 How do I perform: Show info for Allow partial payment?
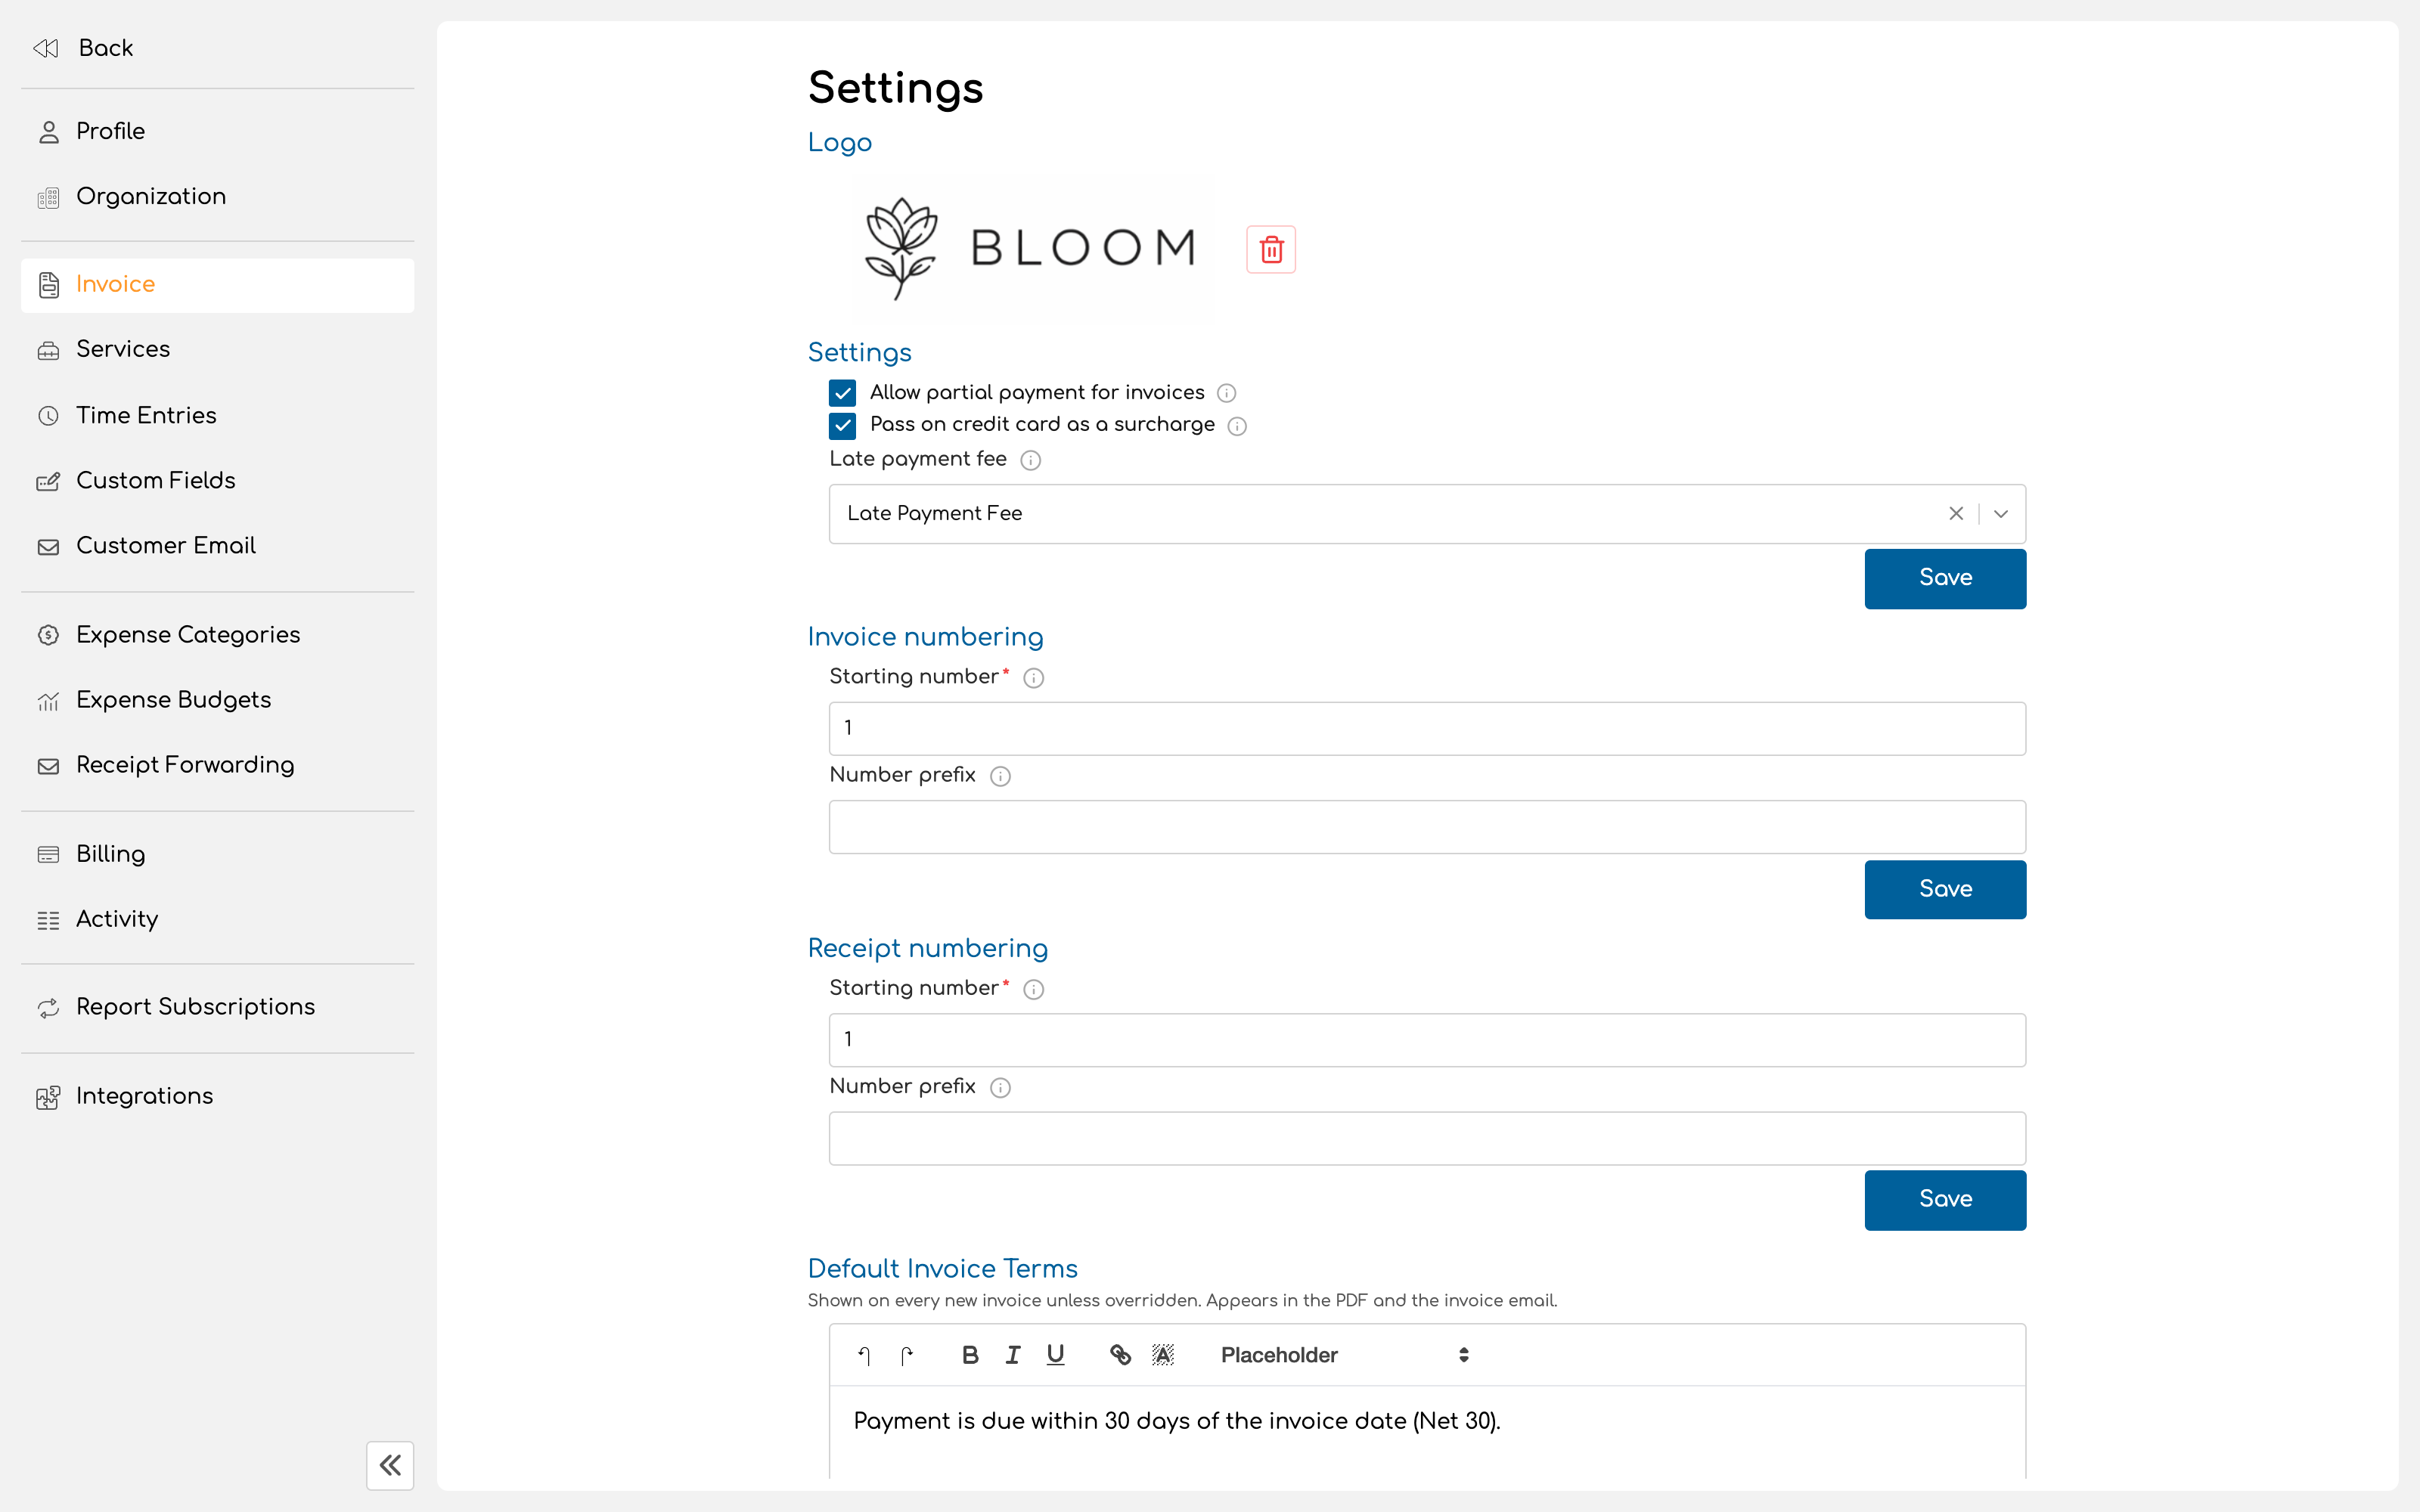point(1227,393)
